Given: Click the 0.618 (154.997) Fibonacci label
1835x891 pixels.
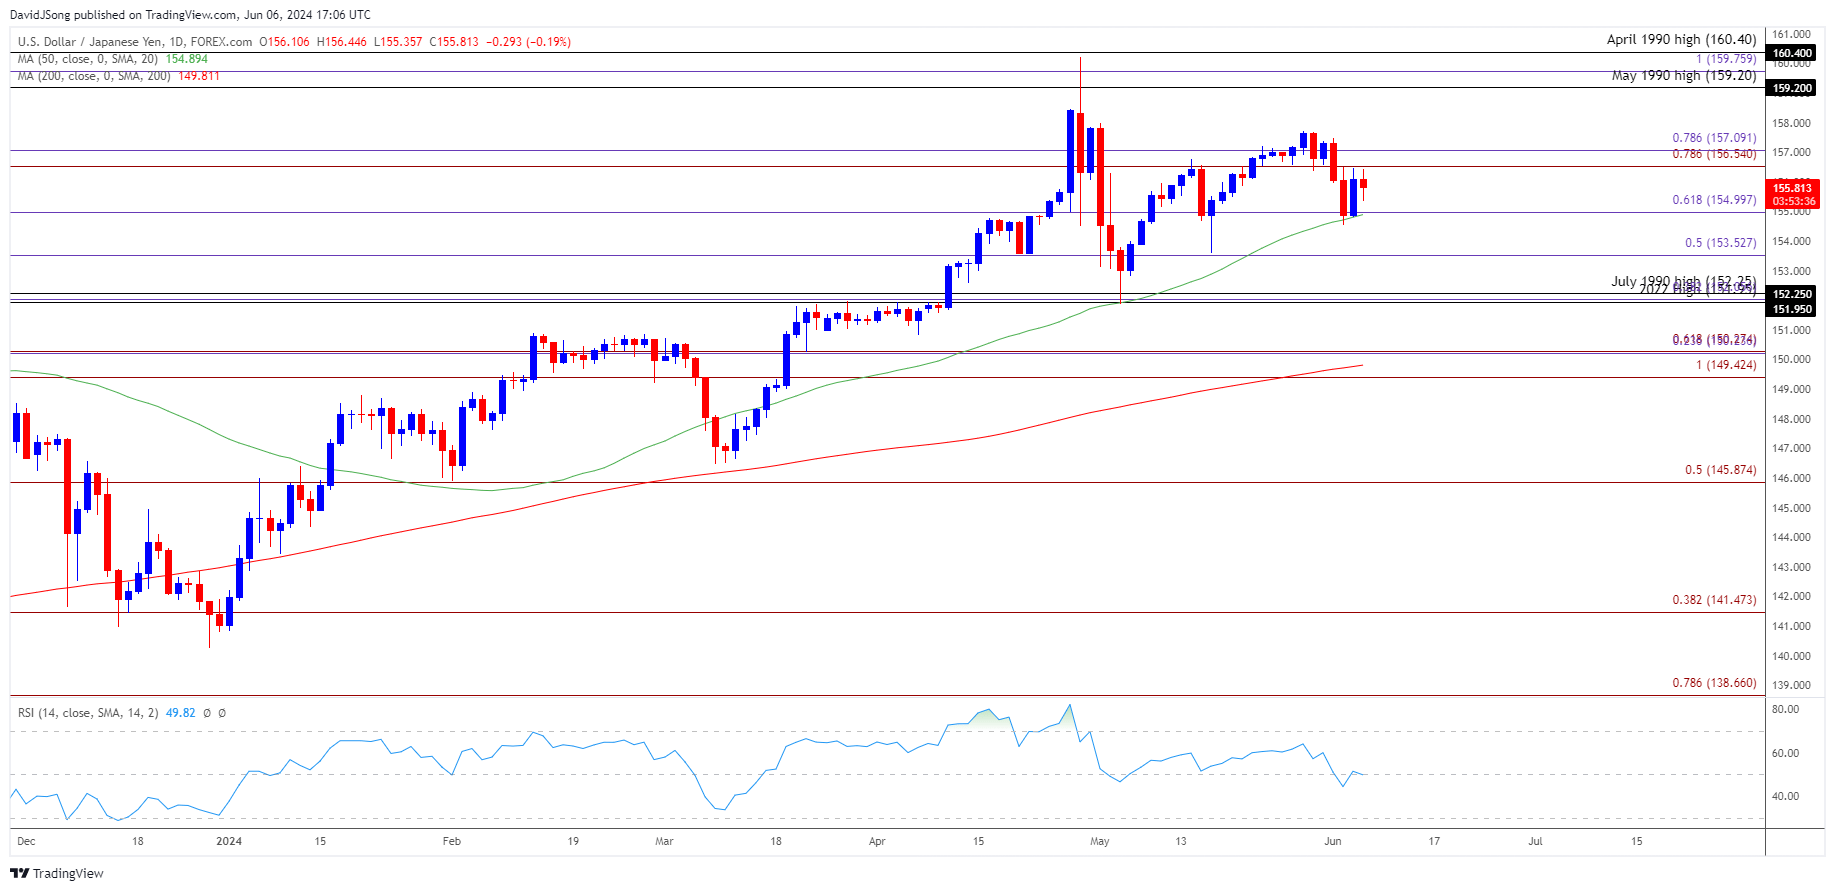Looking at the screenshot, I should point(1714,200).
